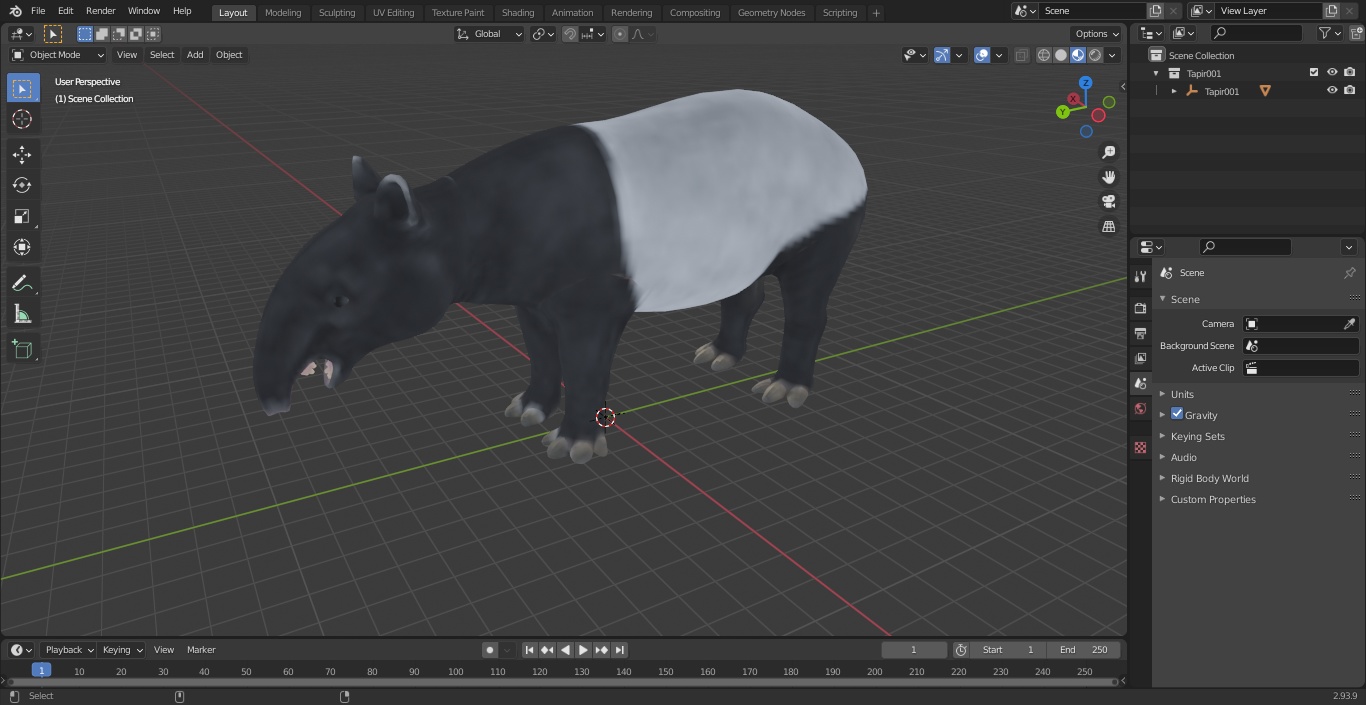Image resolution: width=1366 pixels, height=705 pixels.
Task: Click the zoom viewport magnifier icon
Action: (1108, 152)
